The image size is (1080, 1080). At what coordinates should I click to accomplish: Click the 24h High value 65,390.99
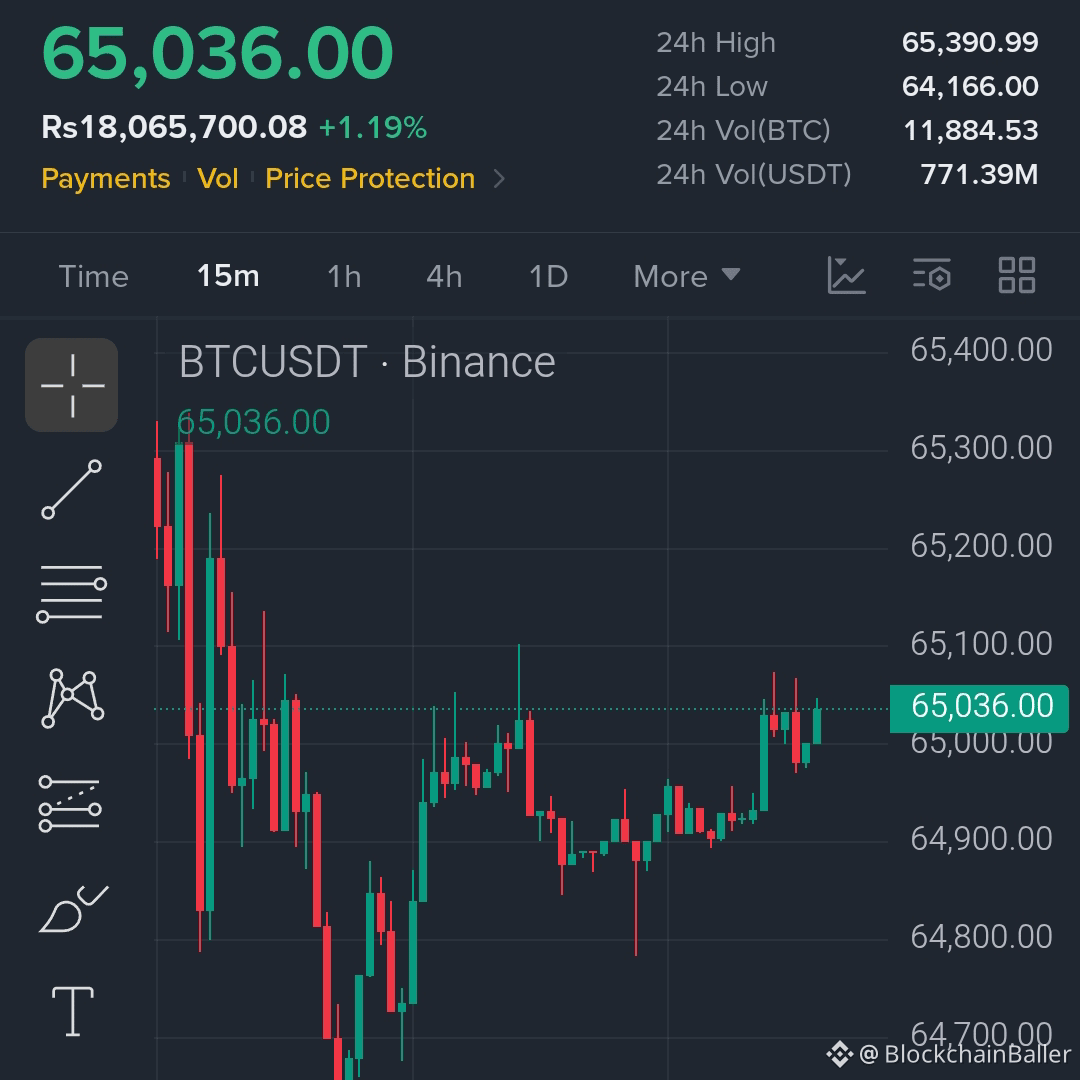[x=970, y=43]
